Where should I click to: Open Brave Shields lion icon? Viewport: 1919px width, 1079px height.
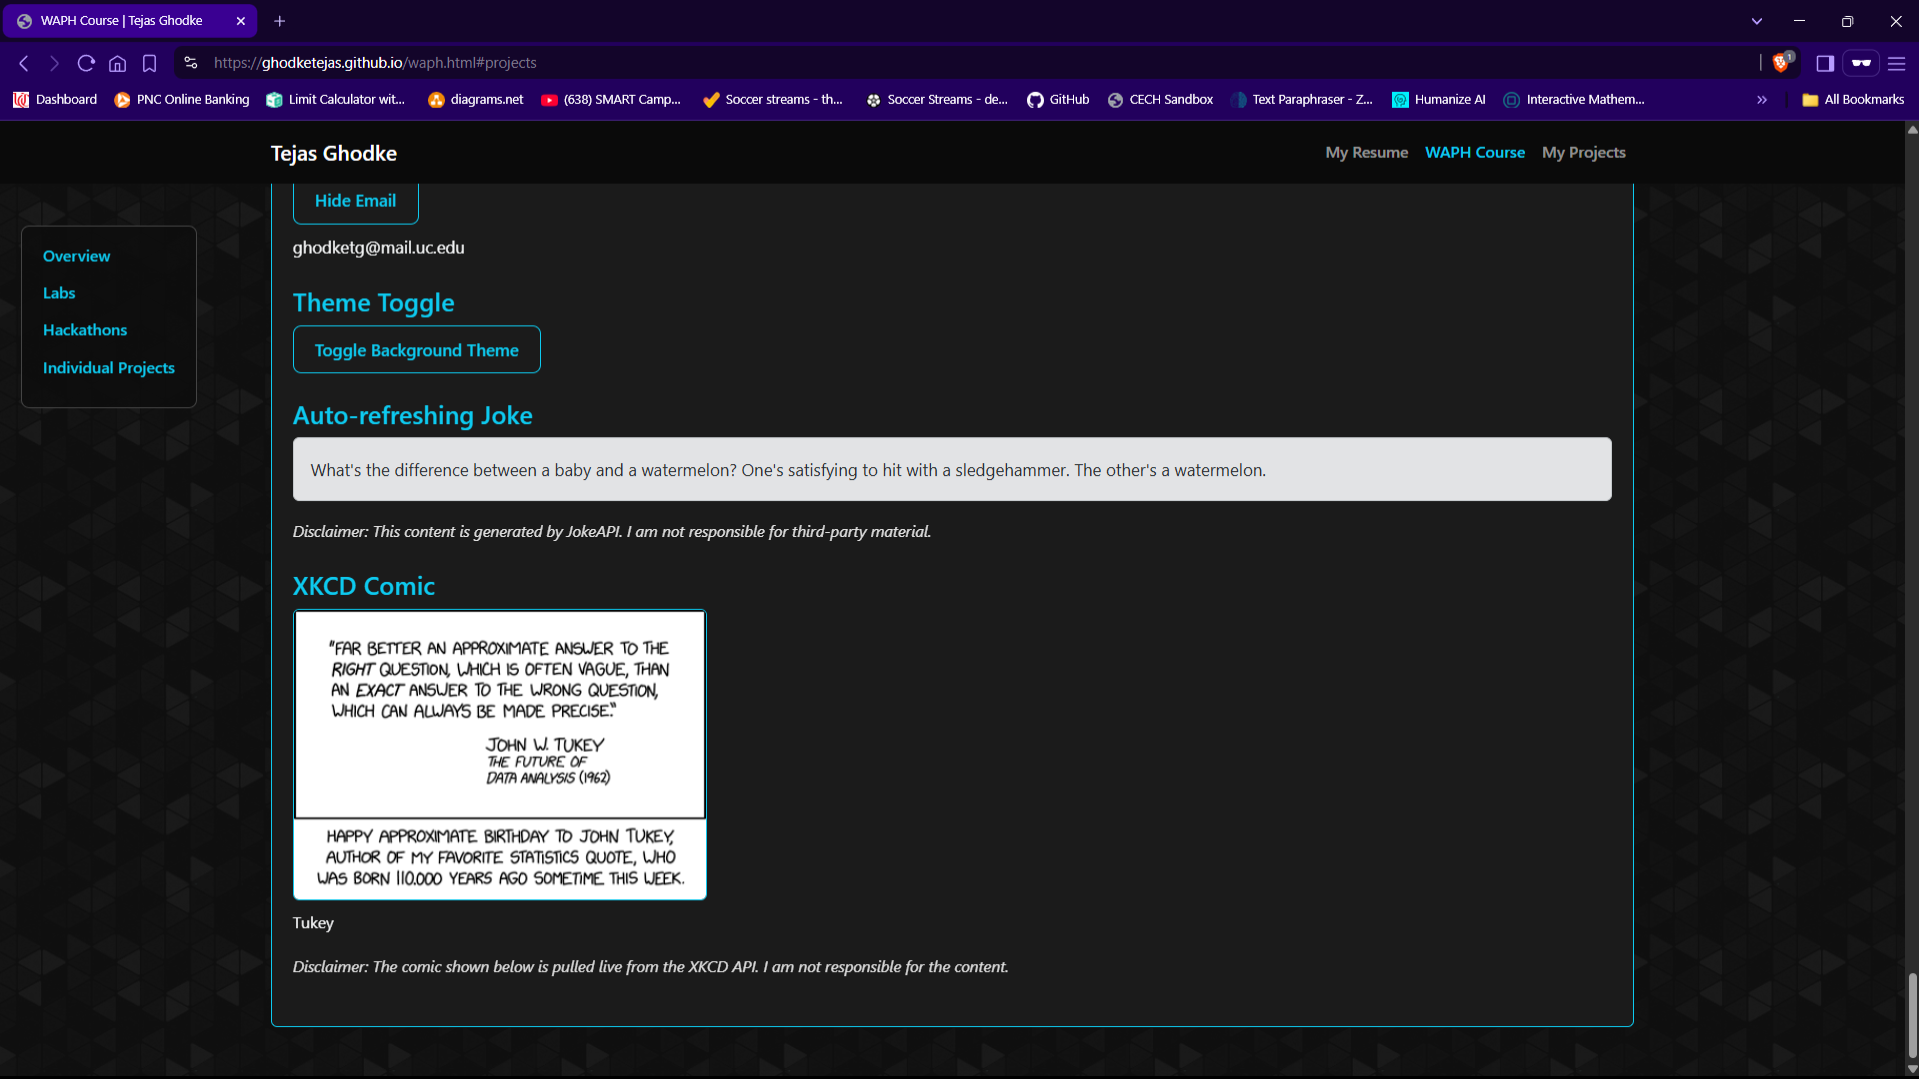[1781, 63]
